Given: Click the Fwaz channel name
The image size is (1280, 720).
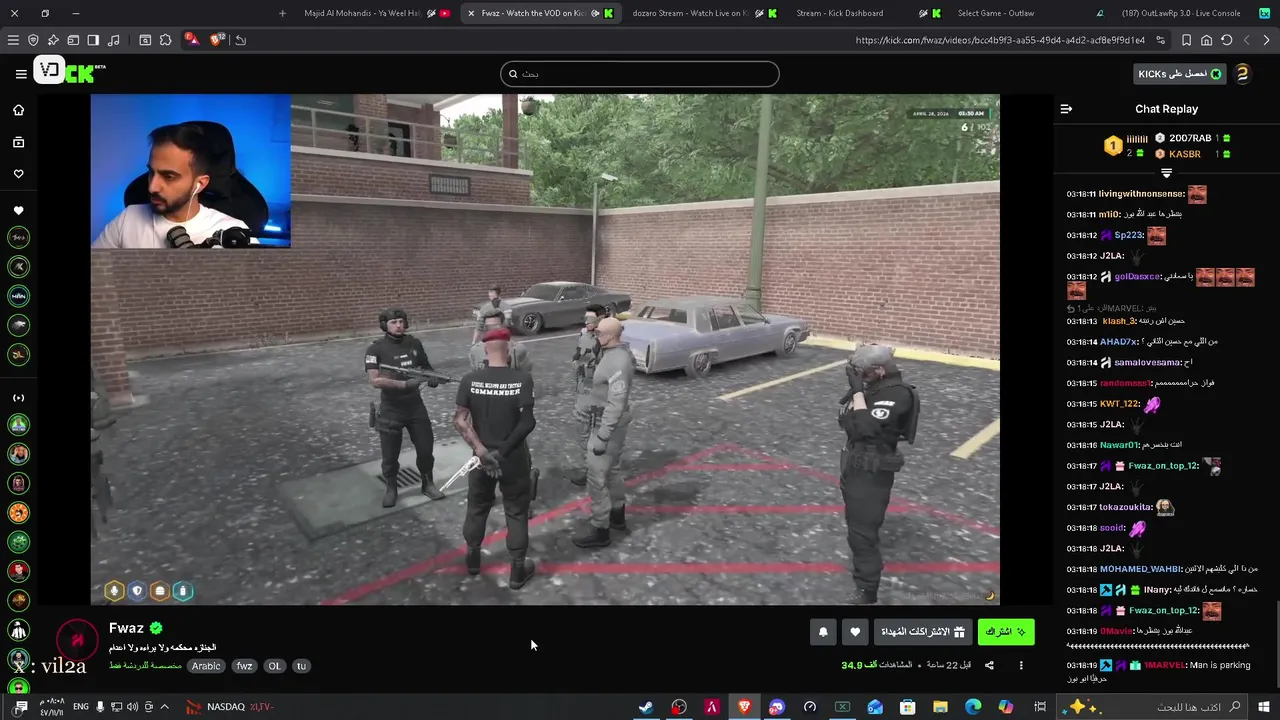Looking at the screenshot, I should (x=126, y=628).
